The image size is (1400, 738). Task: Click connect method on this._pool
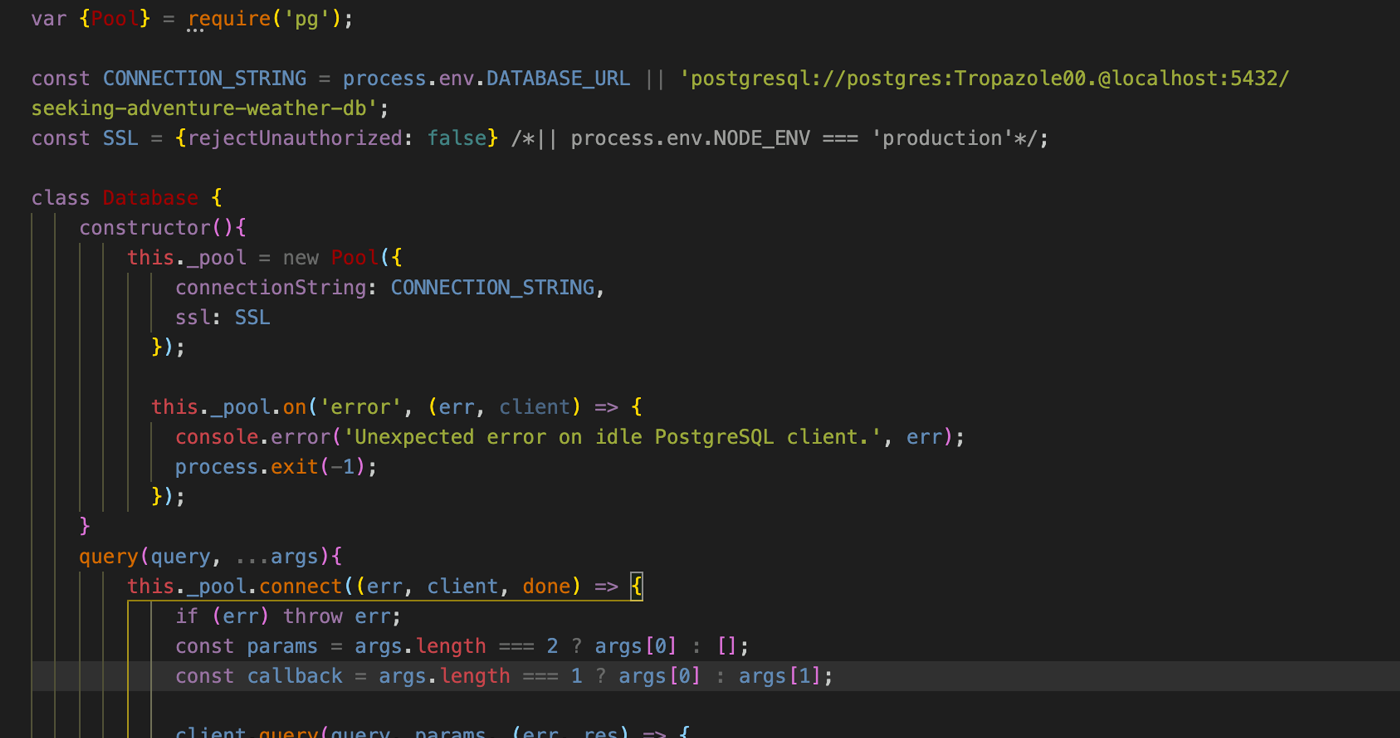301,587
